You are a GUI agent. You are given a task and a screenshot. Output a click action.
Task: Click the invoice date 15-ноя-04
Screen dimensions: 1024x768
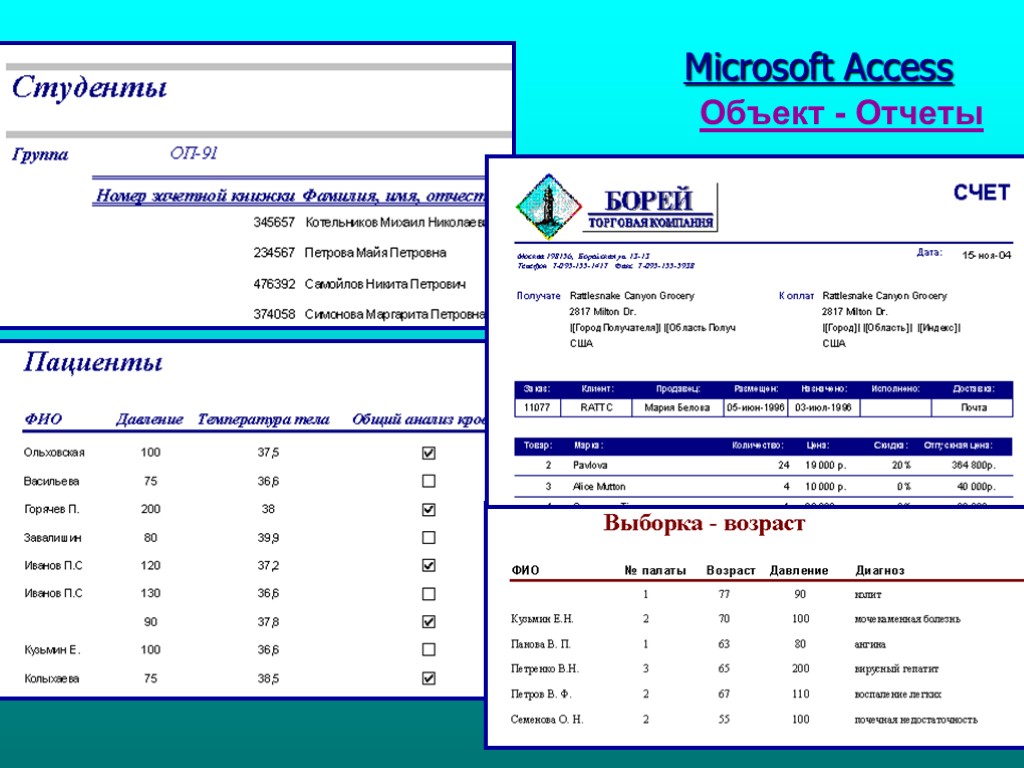point(986,255)
